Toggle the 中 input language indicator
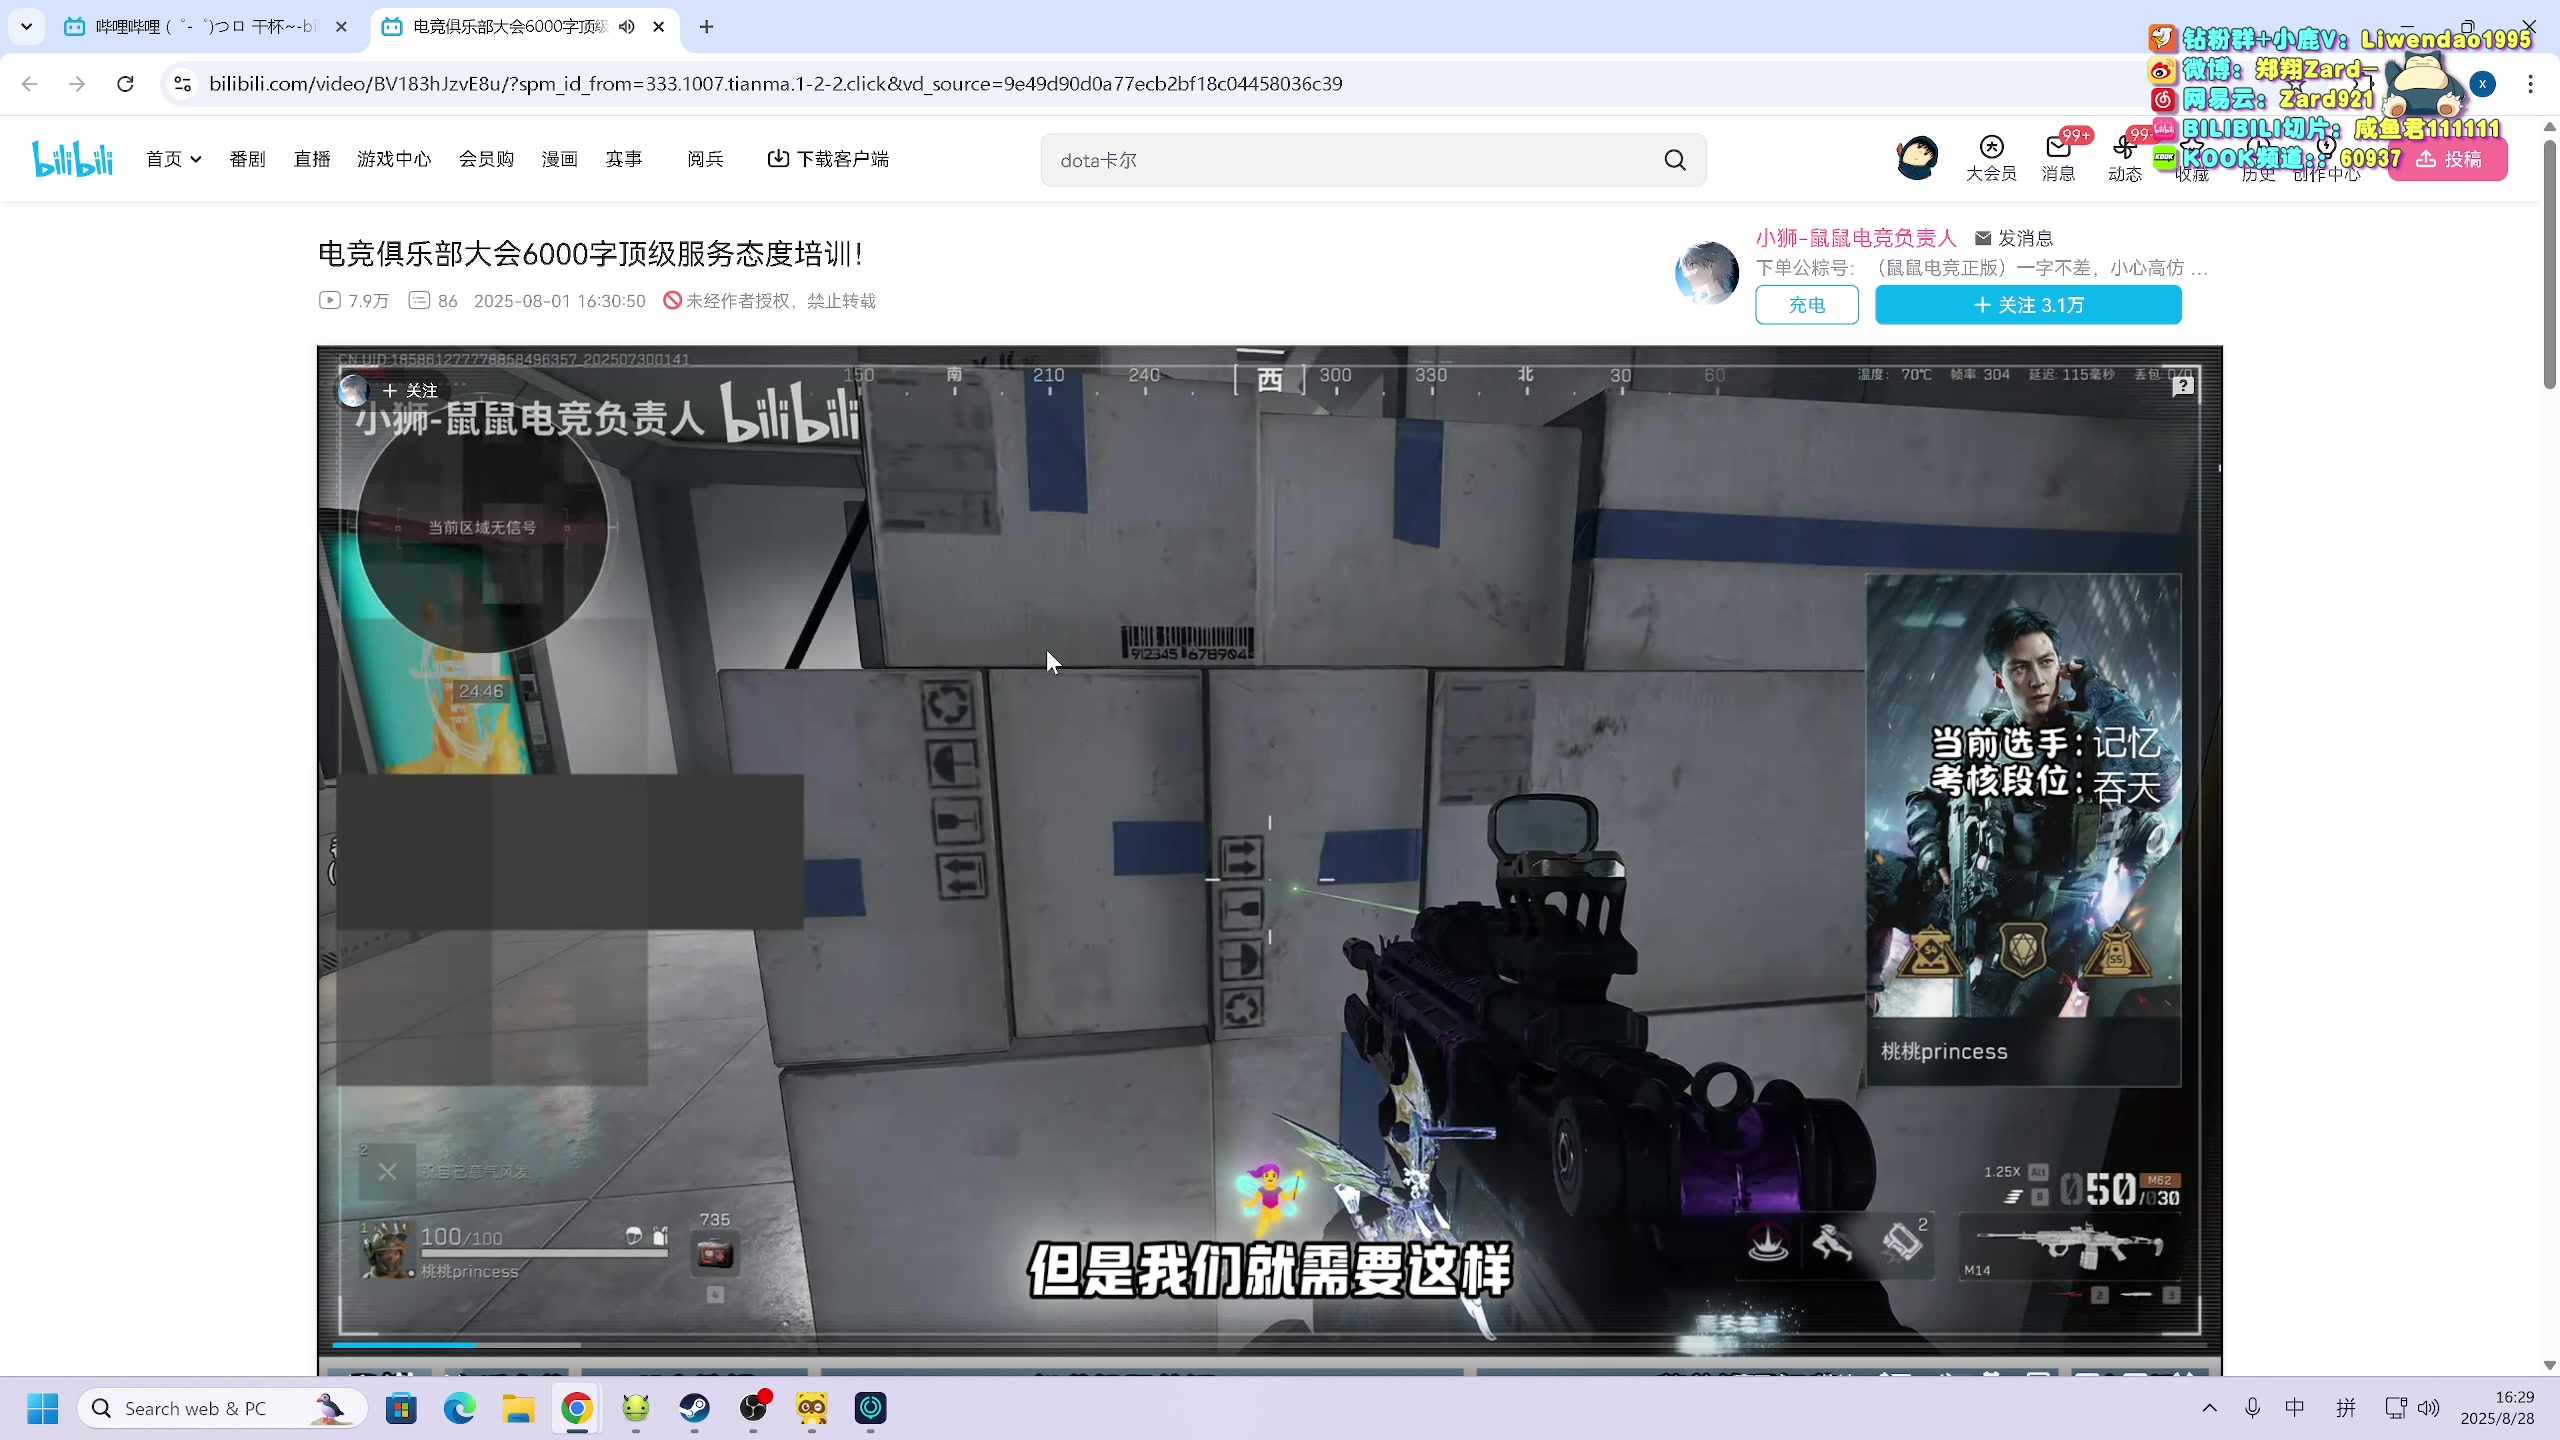The width and height of the screenshot is (2560, 1440). (x=2295, y=1409)
